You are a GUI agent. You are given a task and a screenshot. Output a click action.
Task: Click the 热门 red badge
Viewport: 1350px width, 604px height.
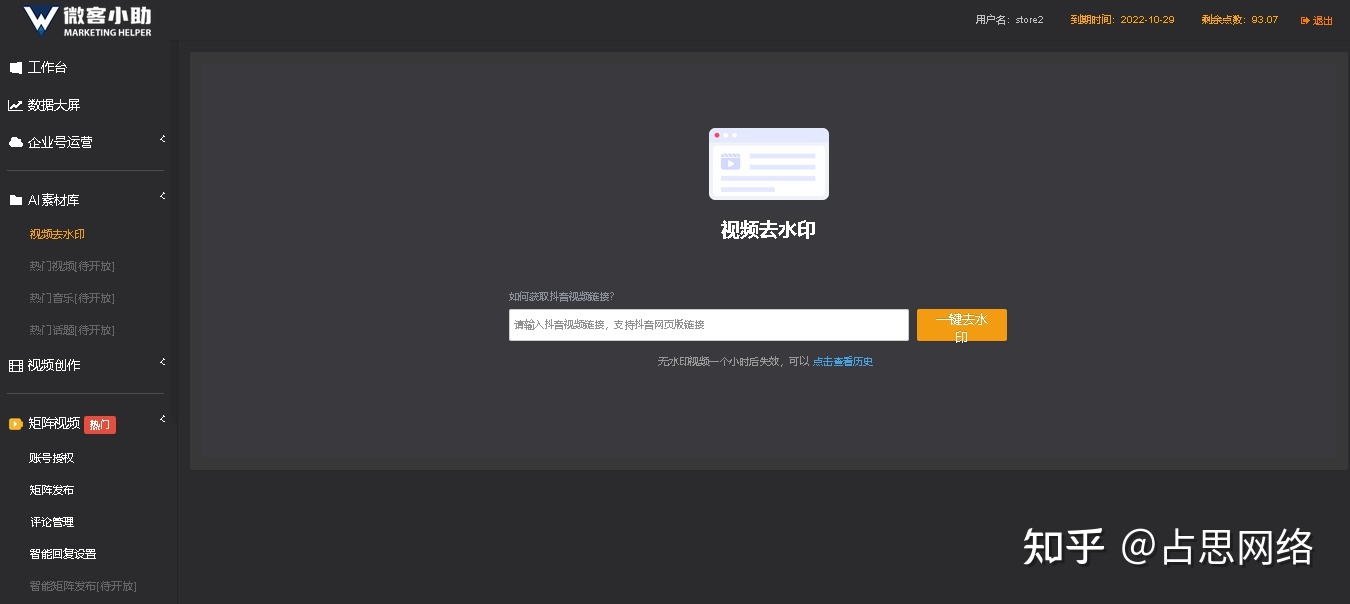(100, 425)
